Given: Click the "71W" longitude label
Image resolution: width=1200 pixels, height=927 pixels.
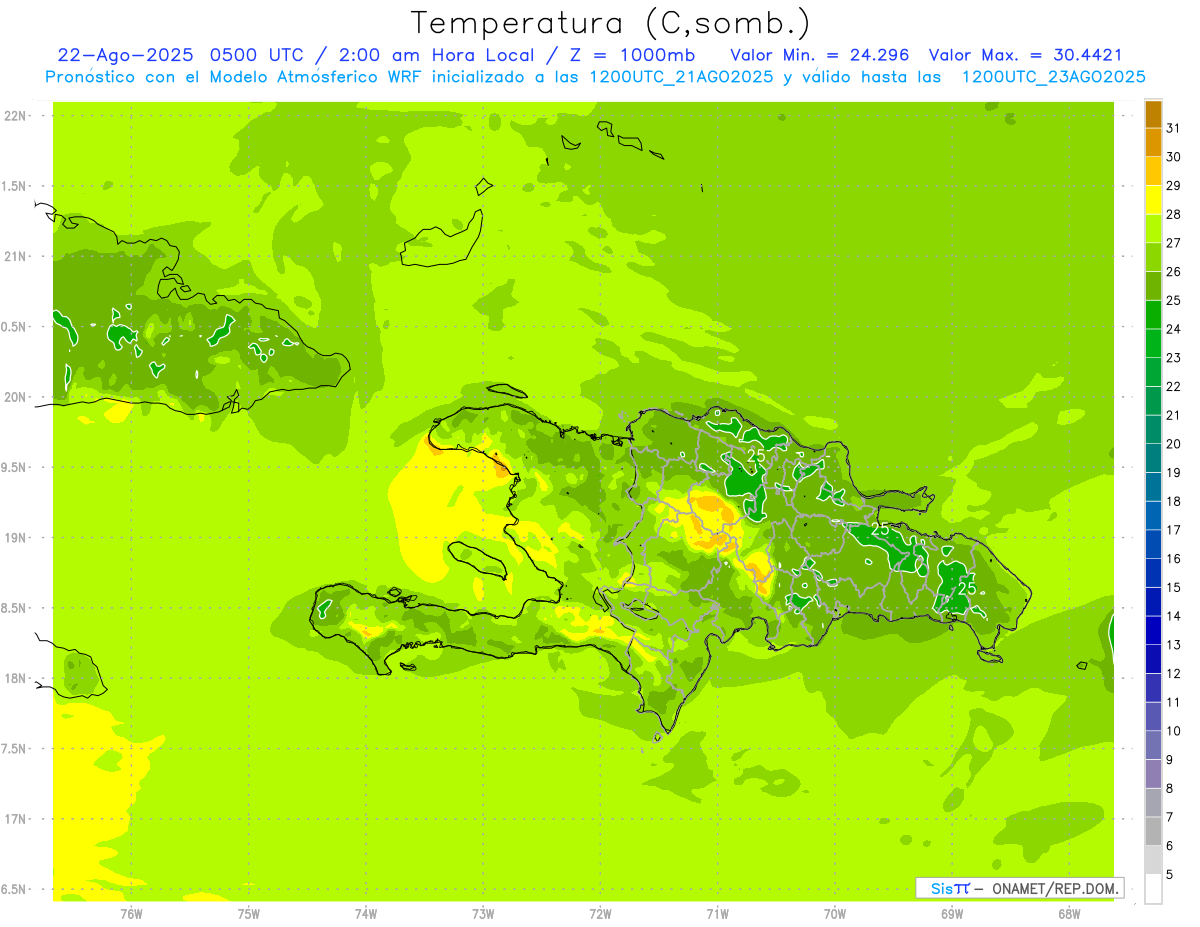Looking at the screenshot, I should pyautogui.click(x=717, y=913).
